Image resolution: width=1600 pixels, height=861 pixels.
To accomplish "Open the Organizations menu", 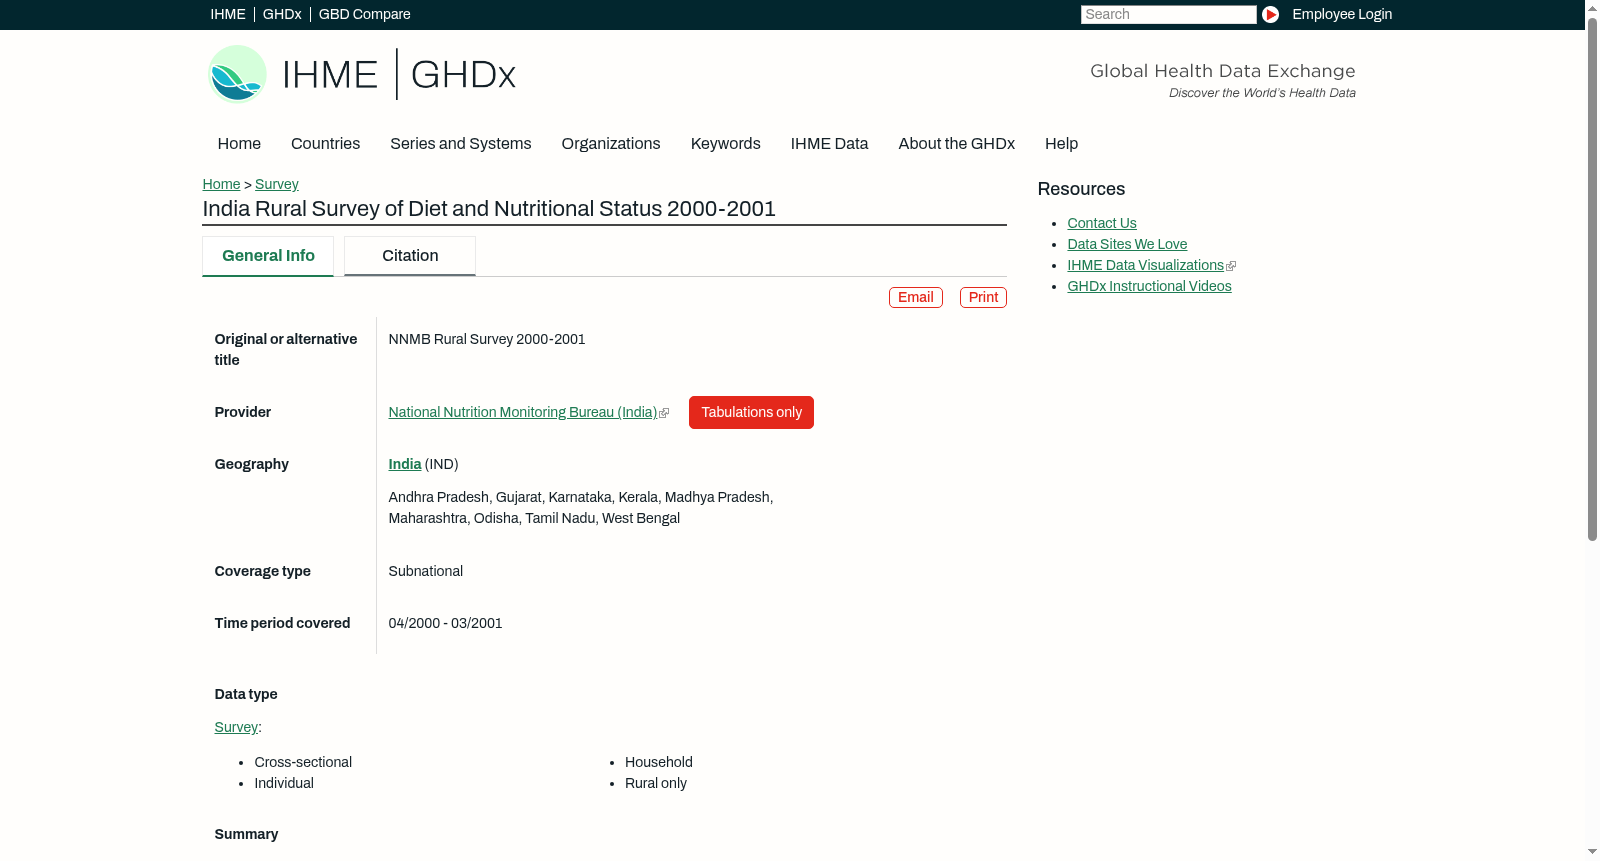I will 611,144.
